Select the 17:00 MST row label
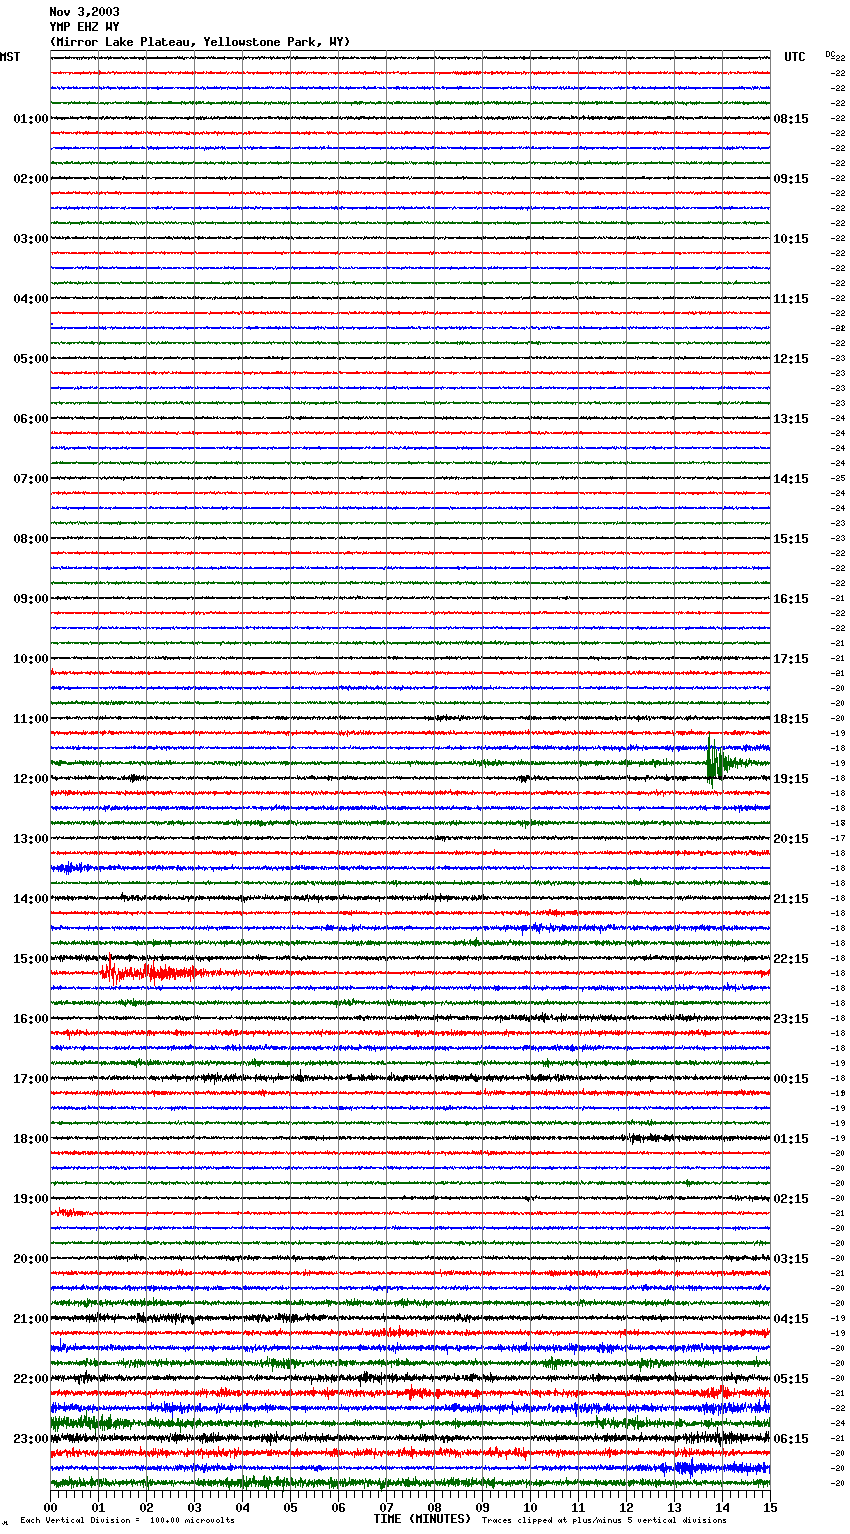850x1534 pixels. [30, 1079]
